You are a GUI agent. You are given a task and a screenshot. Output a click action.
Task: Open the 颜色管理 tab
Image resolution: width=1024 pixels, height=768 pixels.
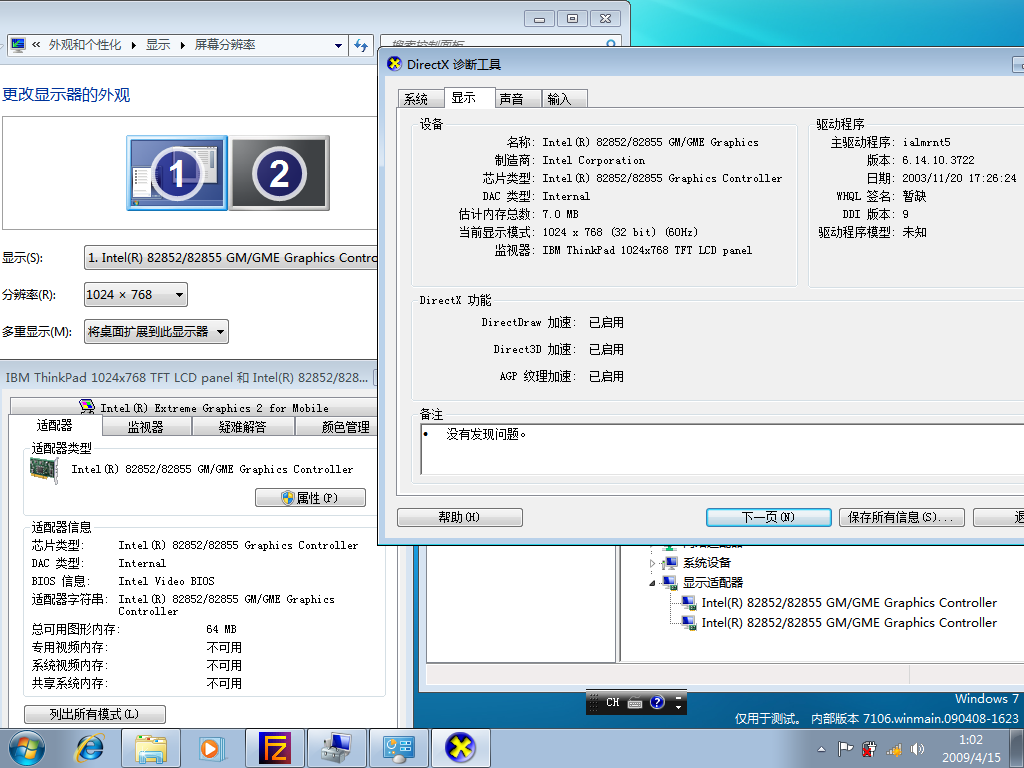coord(337,427)
